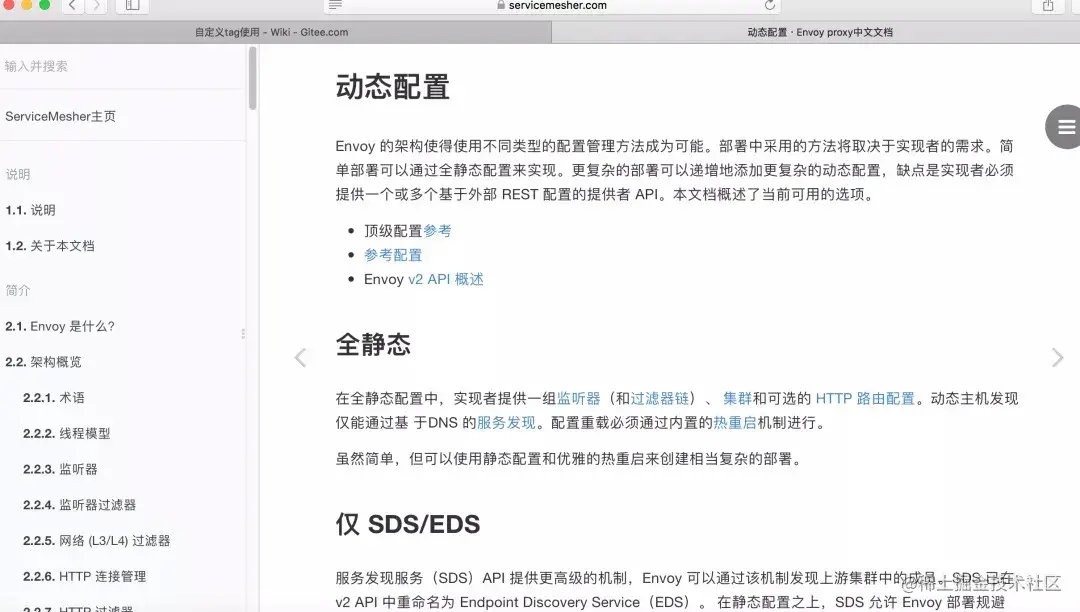Go to next page via right chevron arrow
The height and width of the screenshot is (612, 1080).
(x=1058, y=356)
